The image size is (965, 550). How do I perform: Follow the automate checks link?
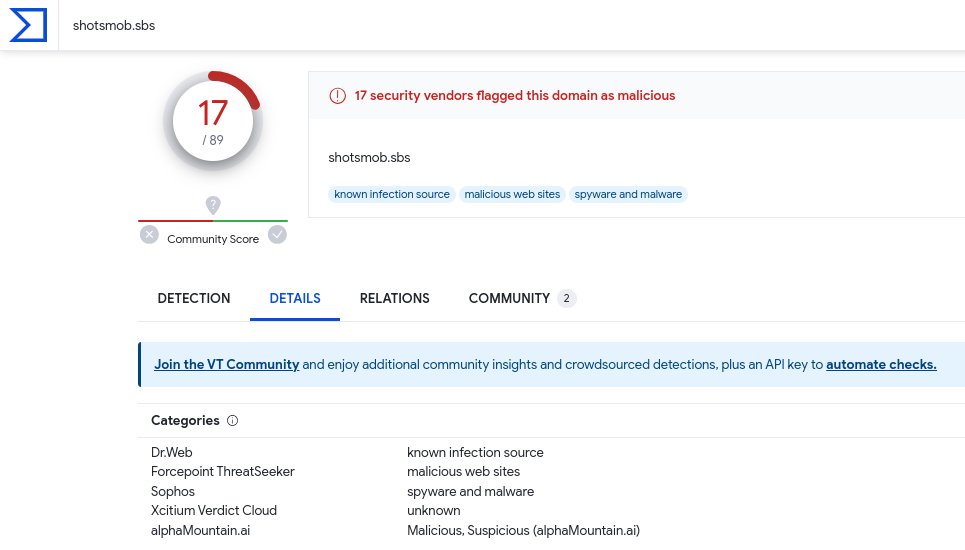tap(881, 364)
